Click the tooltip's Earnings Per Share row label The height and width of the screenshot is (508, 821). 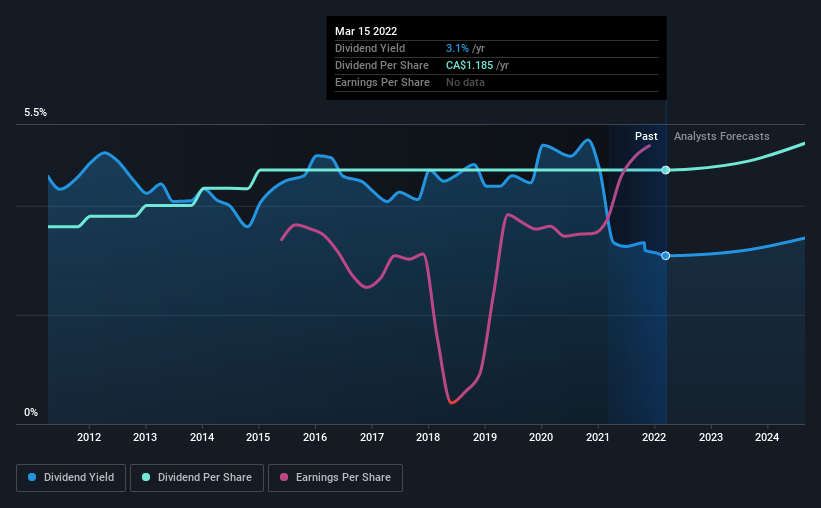point(382,82)
